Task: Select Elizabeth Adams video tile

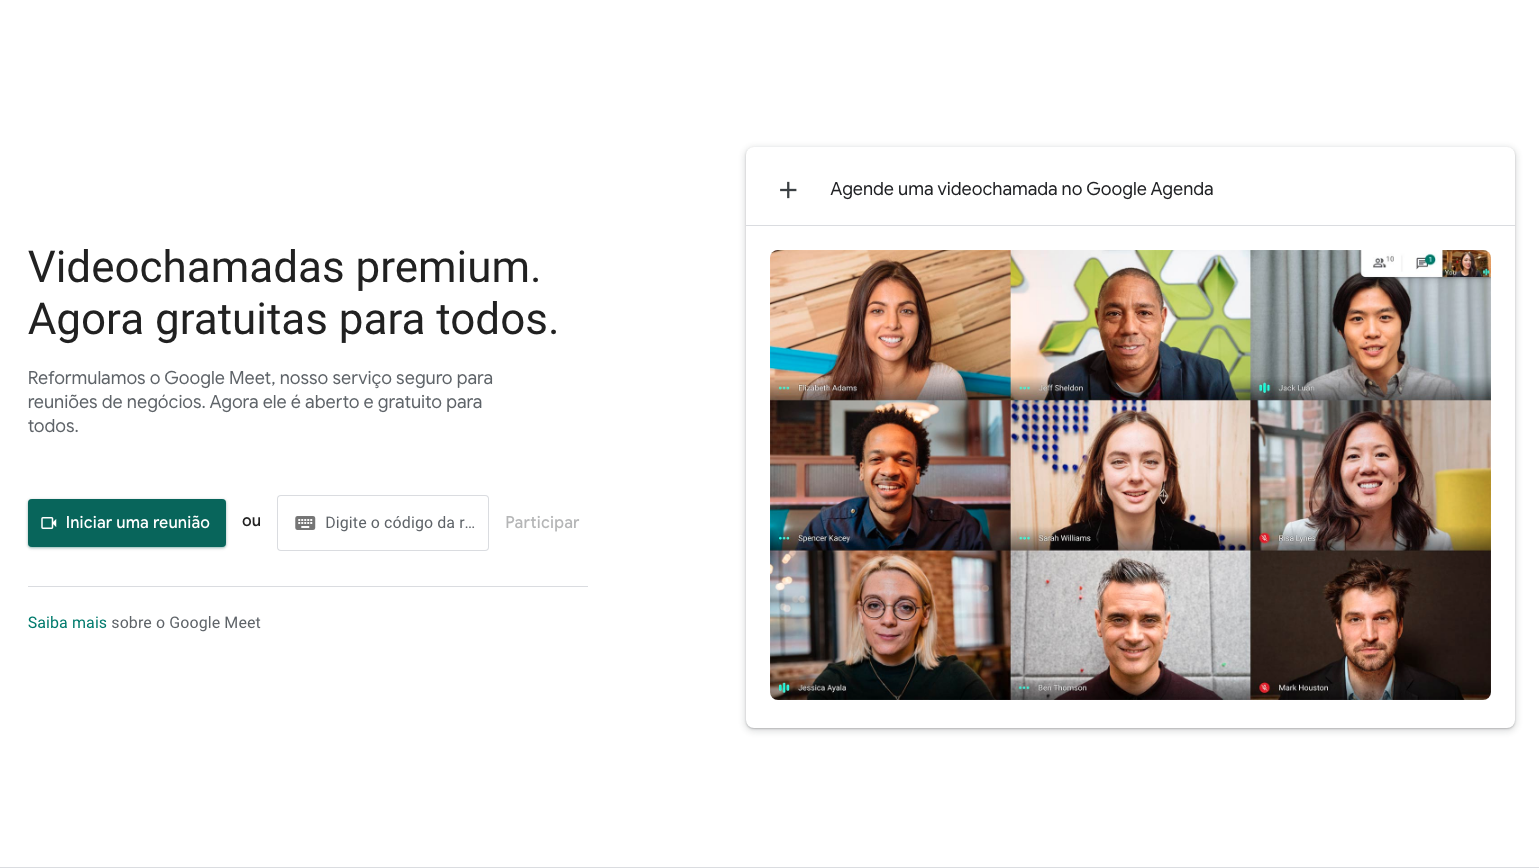Action: 890,325
